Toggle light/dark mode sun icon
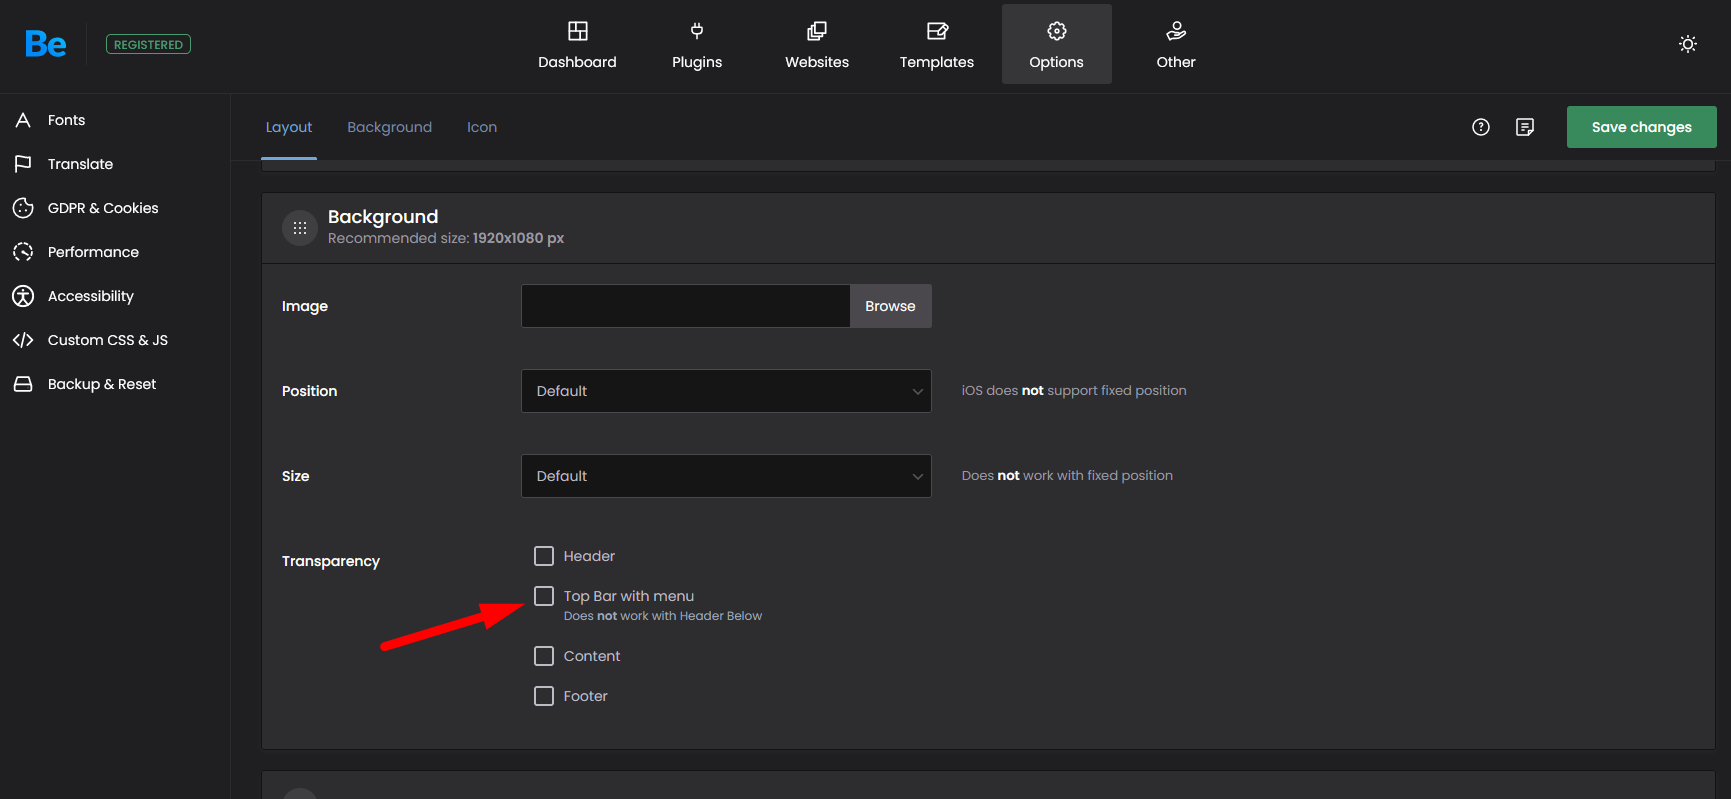 [x=1688, y=44]
